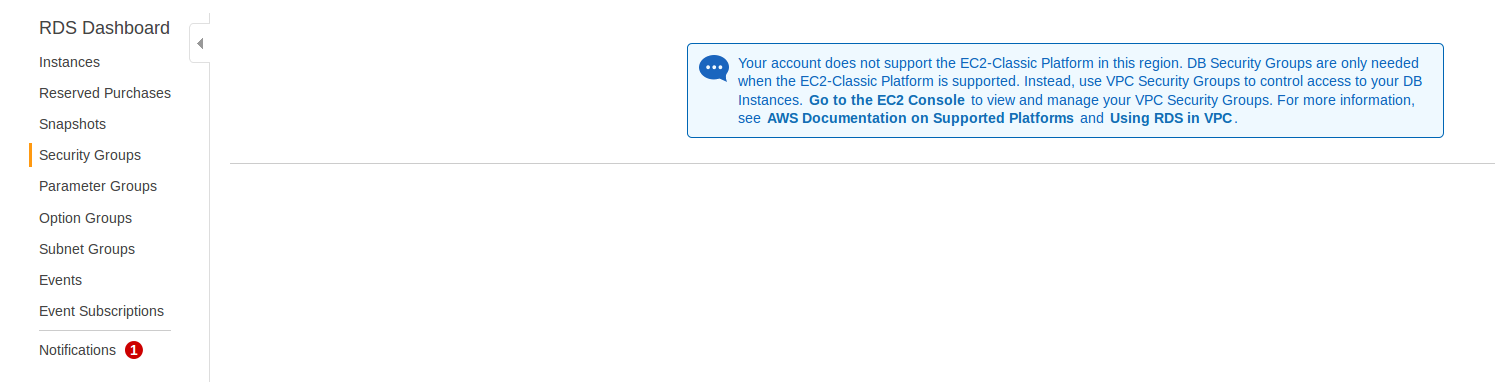Open Instances in the sidebar

[x=69, y=62]
